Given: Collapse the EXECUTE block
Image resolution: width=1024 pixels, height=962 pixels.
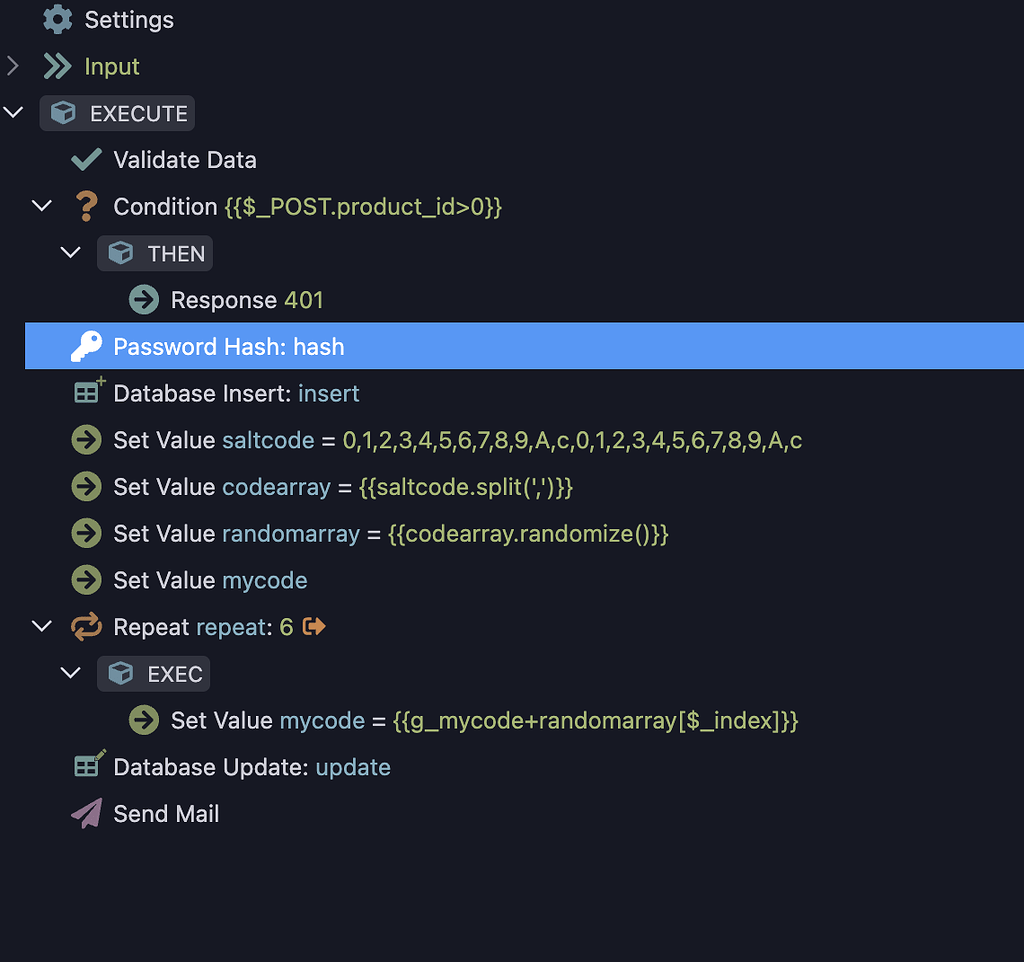Looking at the screenshot, I should [x=13, y=112].
